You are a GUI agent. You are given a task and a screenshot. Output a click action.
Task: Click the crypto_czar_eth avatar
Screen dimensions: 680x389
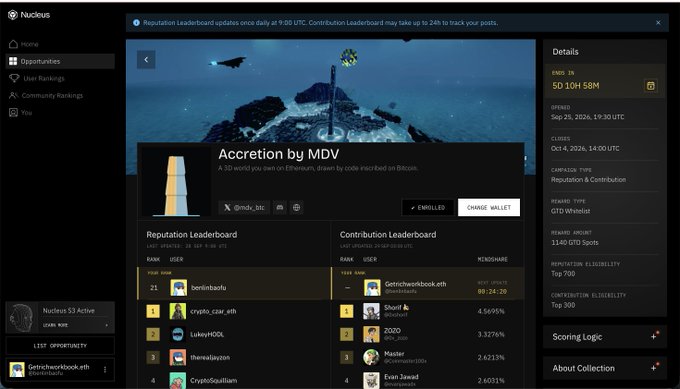point(178,311)
